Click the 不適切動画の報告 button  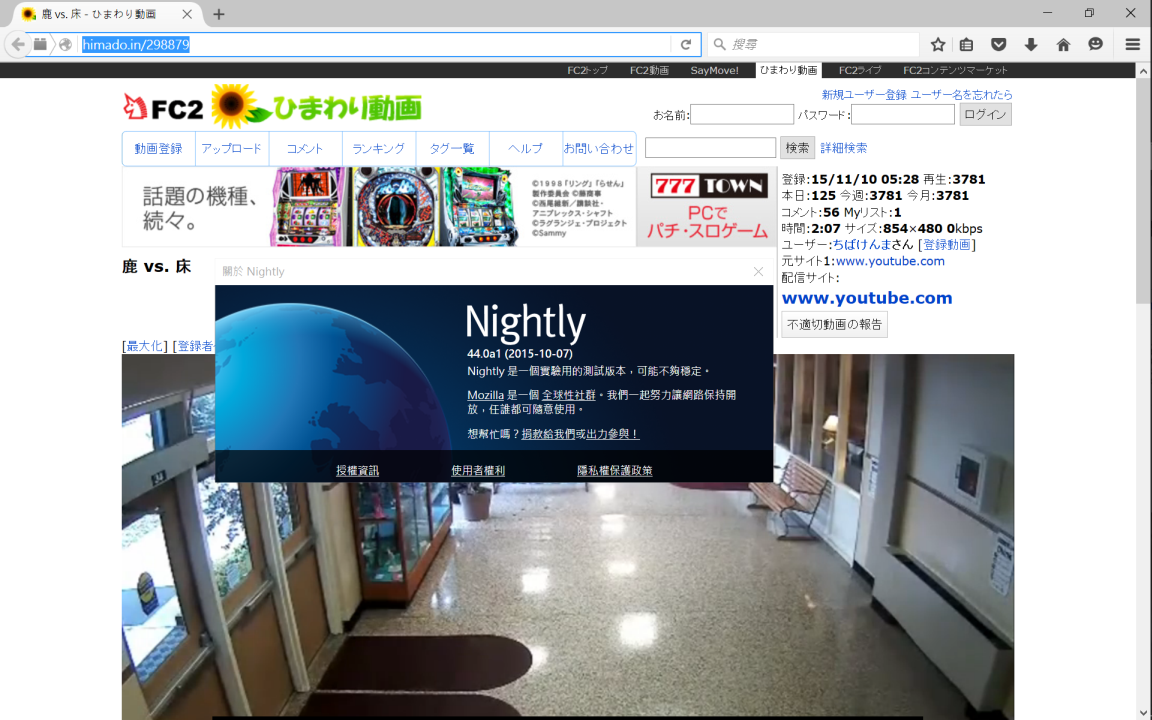pos(834,324)
